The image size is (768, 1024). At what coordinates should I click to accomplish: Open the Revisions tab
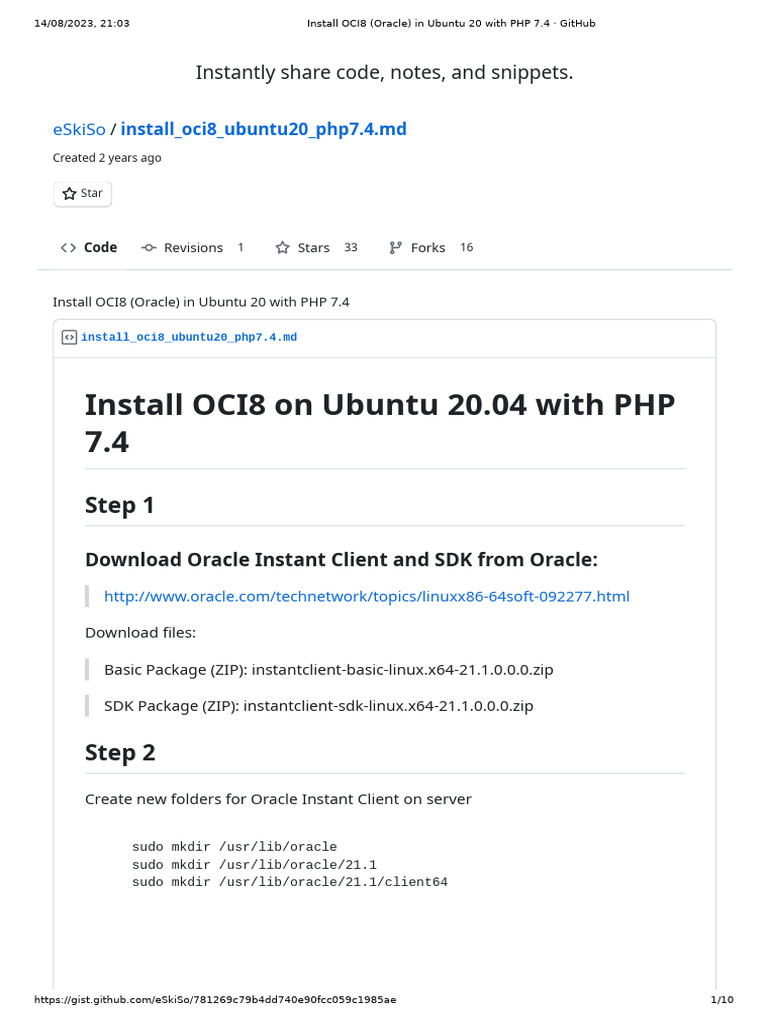[x=193, y=248]
